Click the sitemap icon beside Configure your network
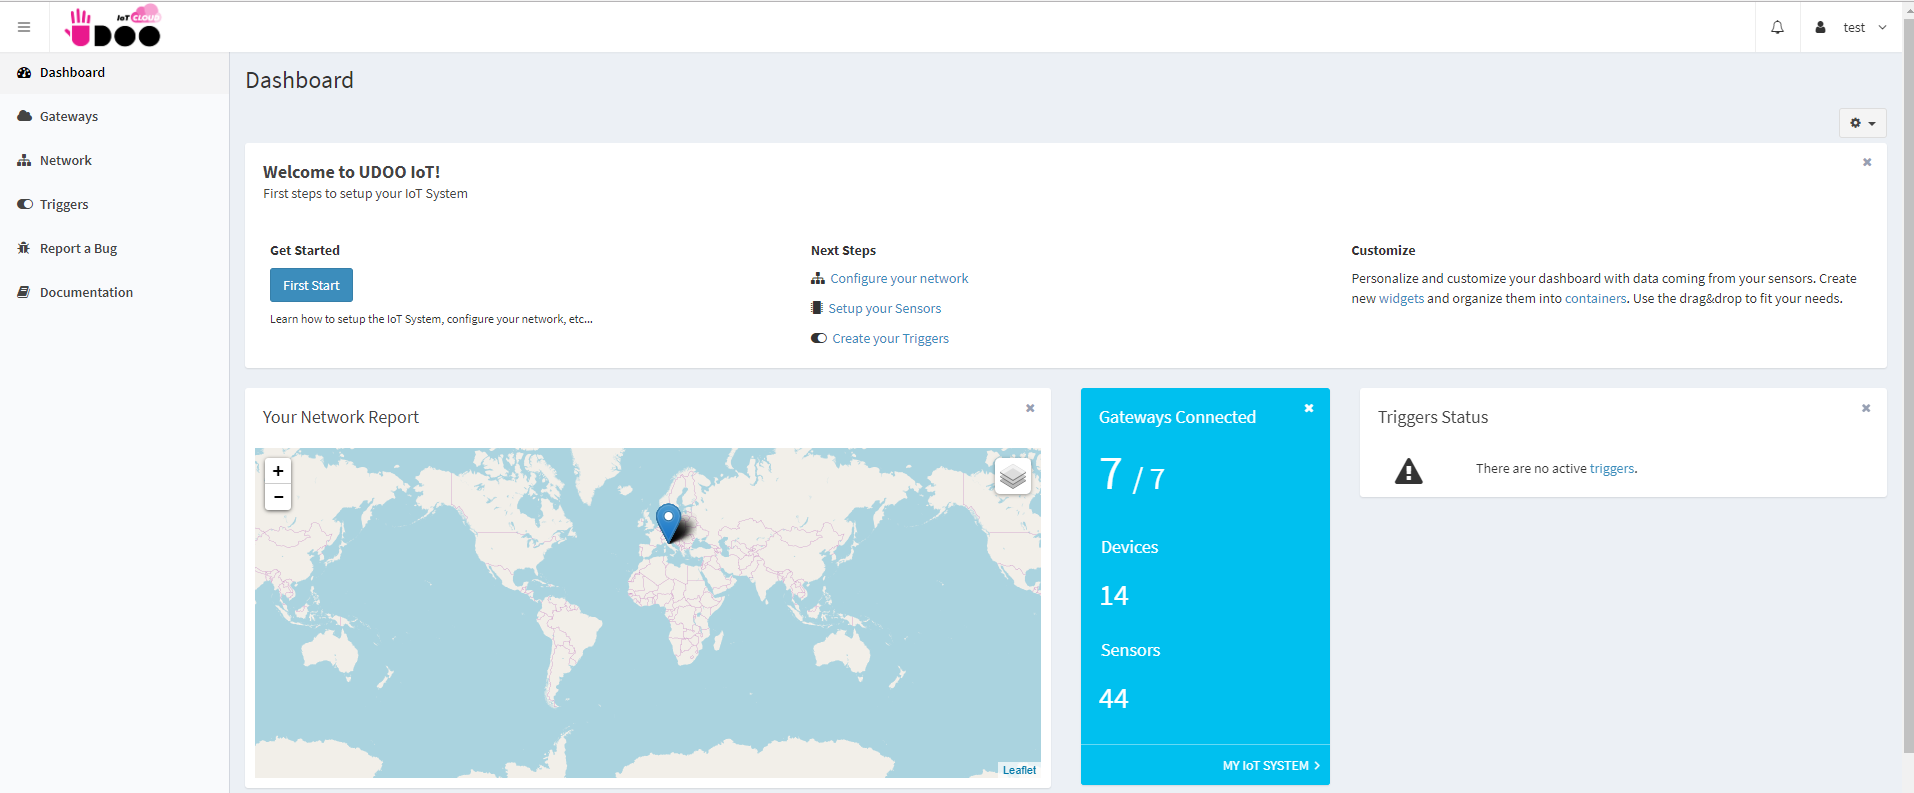Image resolution: width=1914 pixels, height=793 pixels. (818, 278)
